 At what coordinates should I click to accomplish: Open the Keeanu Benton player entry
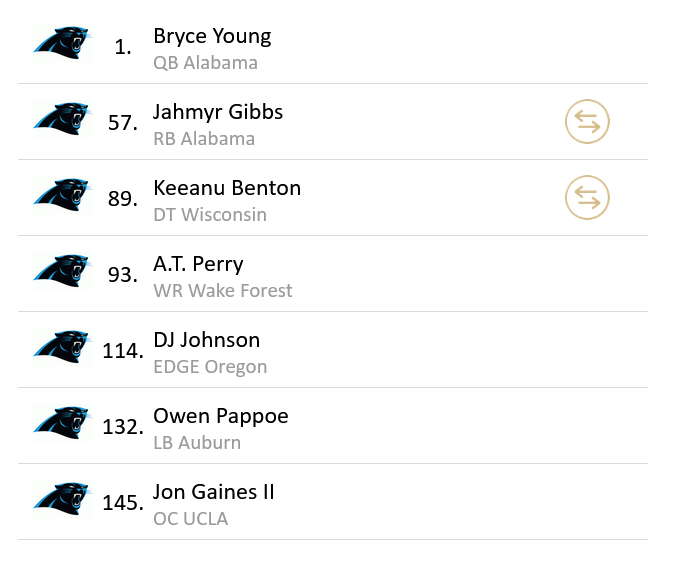(227, 188)
